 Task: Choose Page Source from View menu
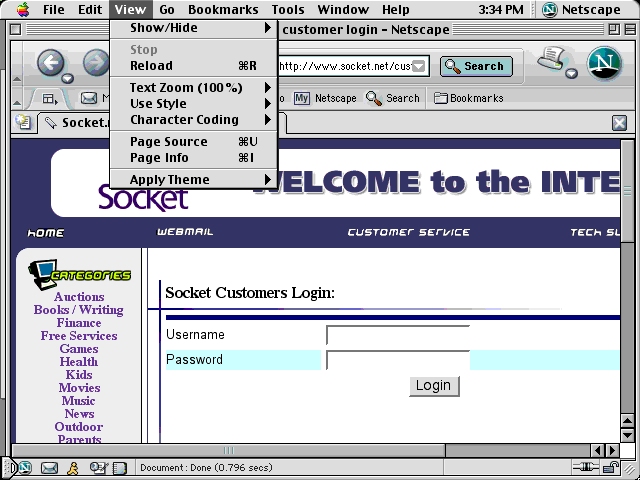pyautogui.click(x=194, y=142)
